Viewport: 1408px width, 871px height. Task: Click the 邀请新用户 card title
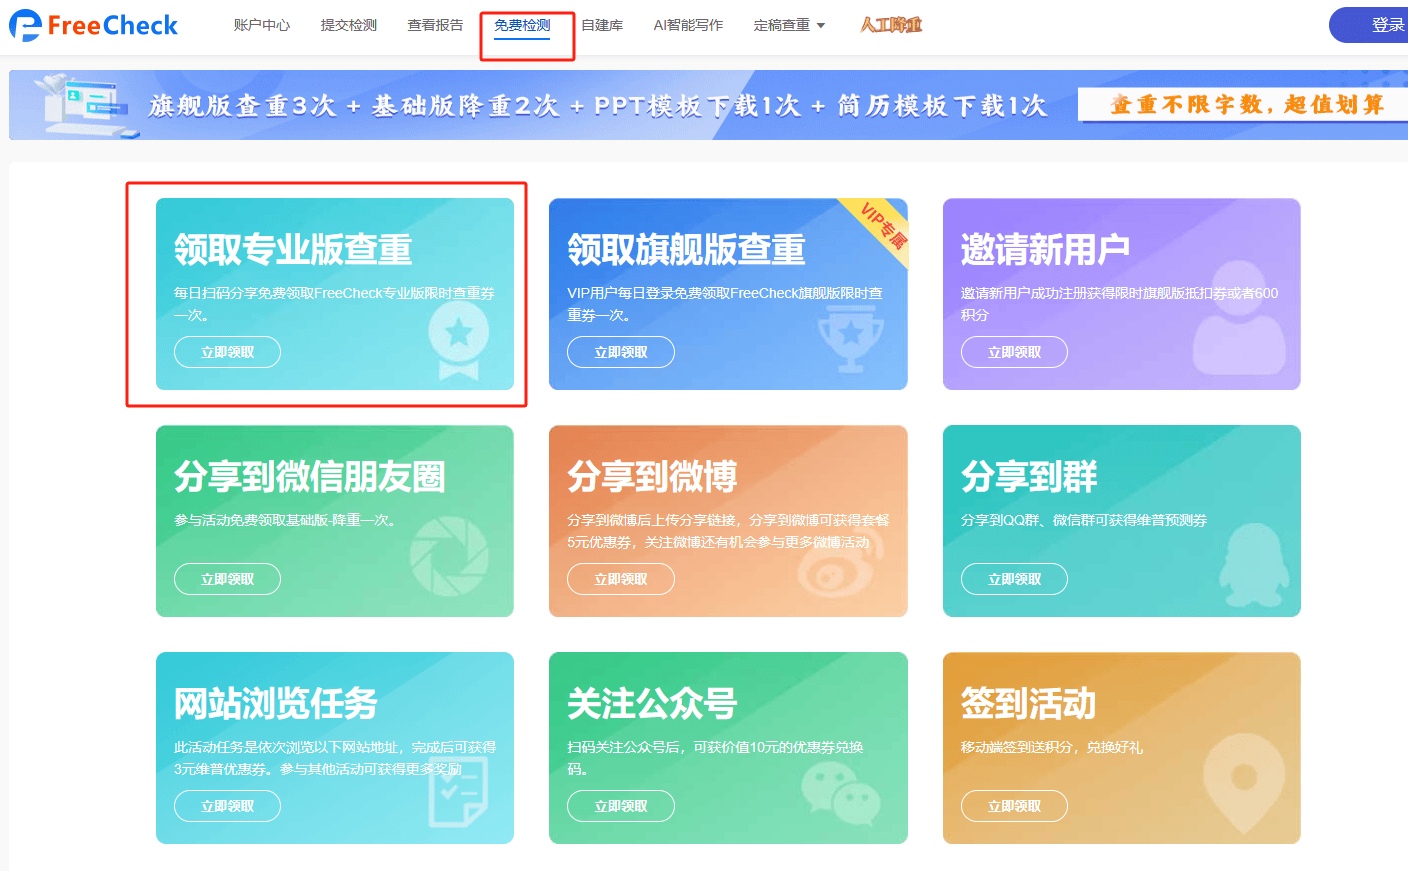(1045, 249)
